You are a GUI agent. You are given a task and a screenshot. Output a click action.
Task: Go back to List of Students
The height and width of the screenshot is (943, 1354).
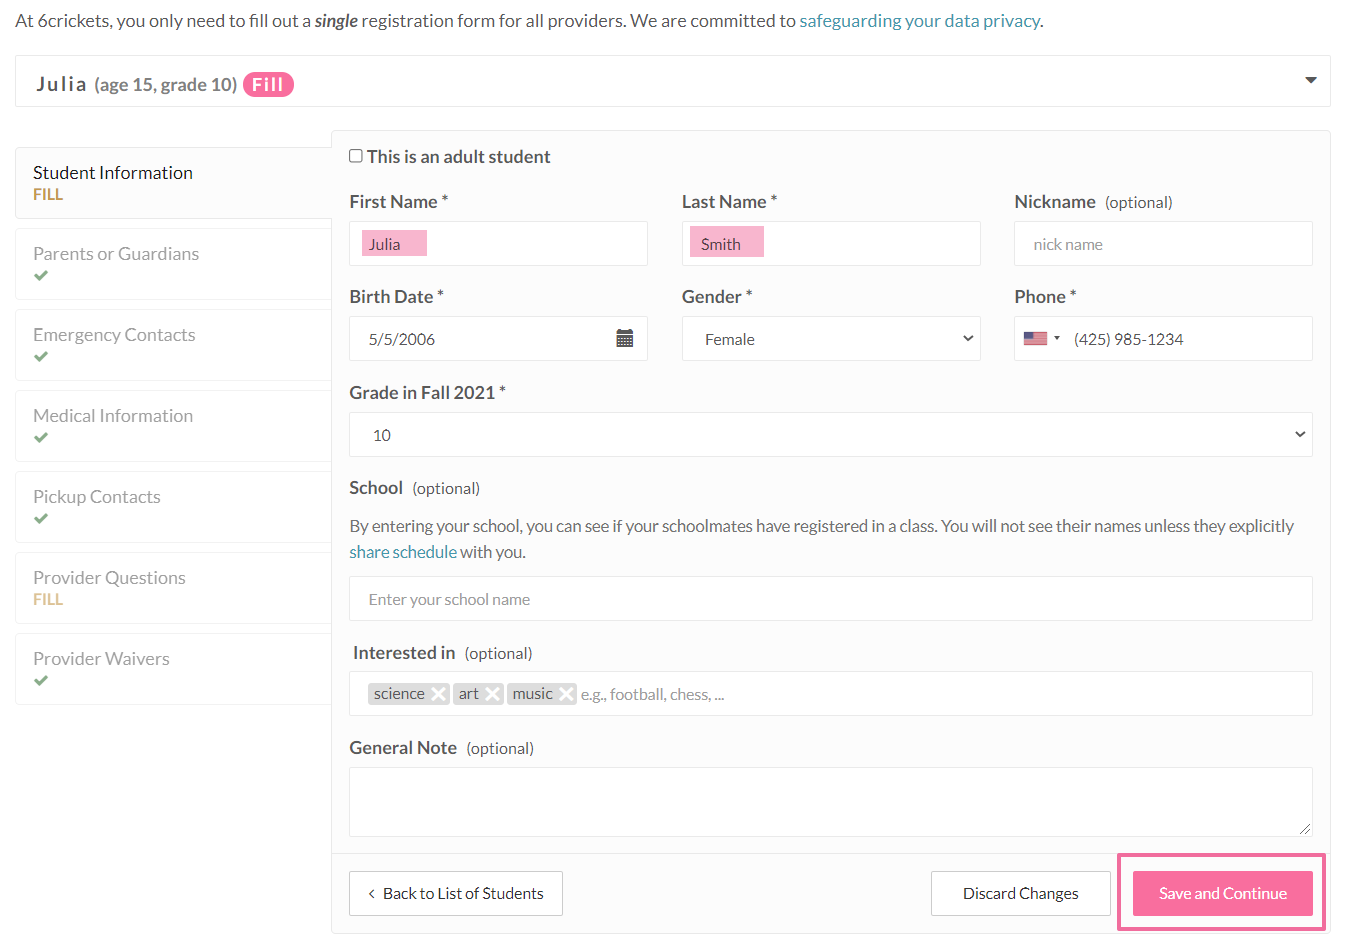[456, 893]
